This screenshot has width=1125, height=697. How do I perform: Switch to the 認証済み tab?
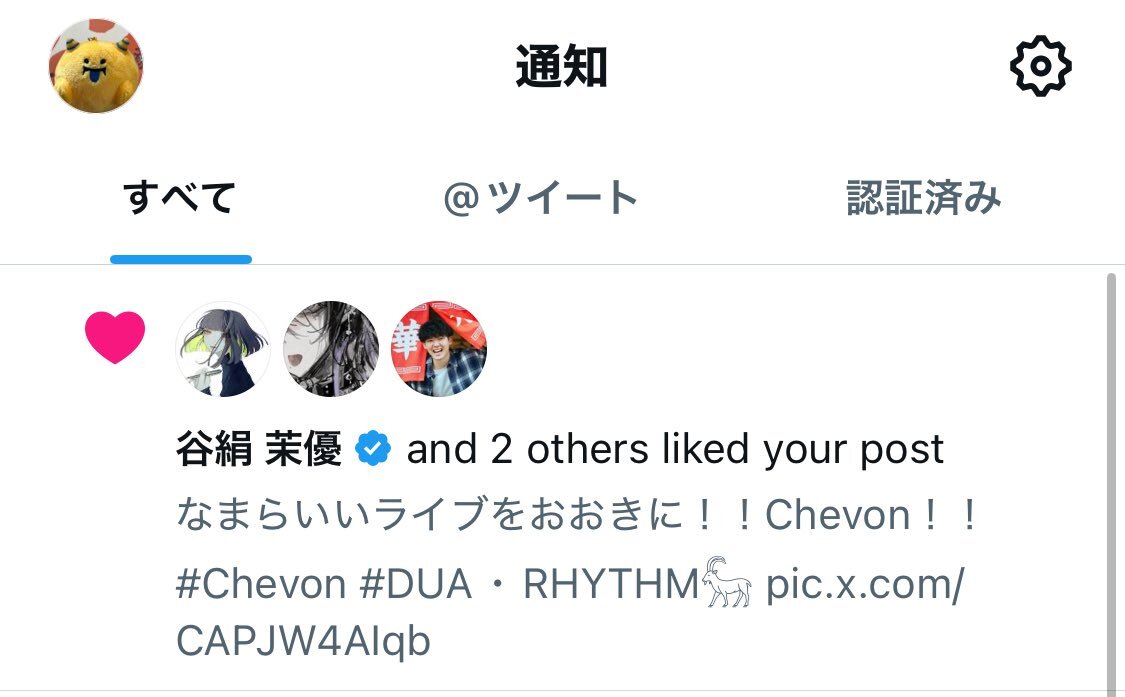(923, 197)
